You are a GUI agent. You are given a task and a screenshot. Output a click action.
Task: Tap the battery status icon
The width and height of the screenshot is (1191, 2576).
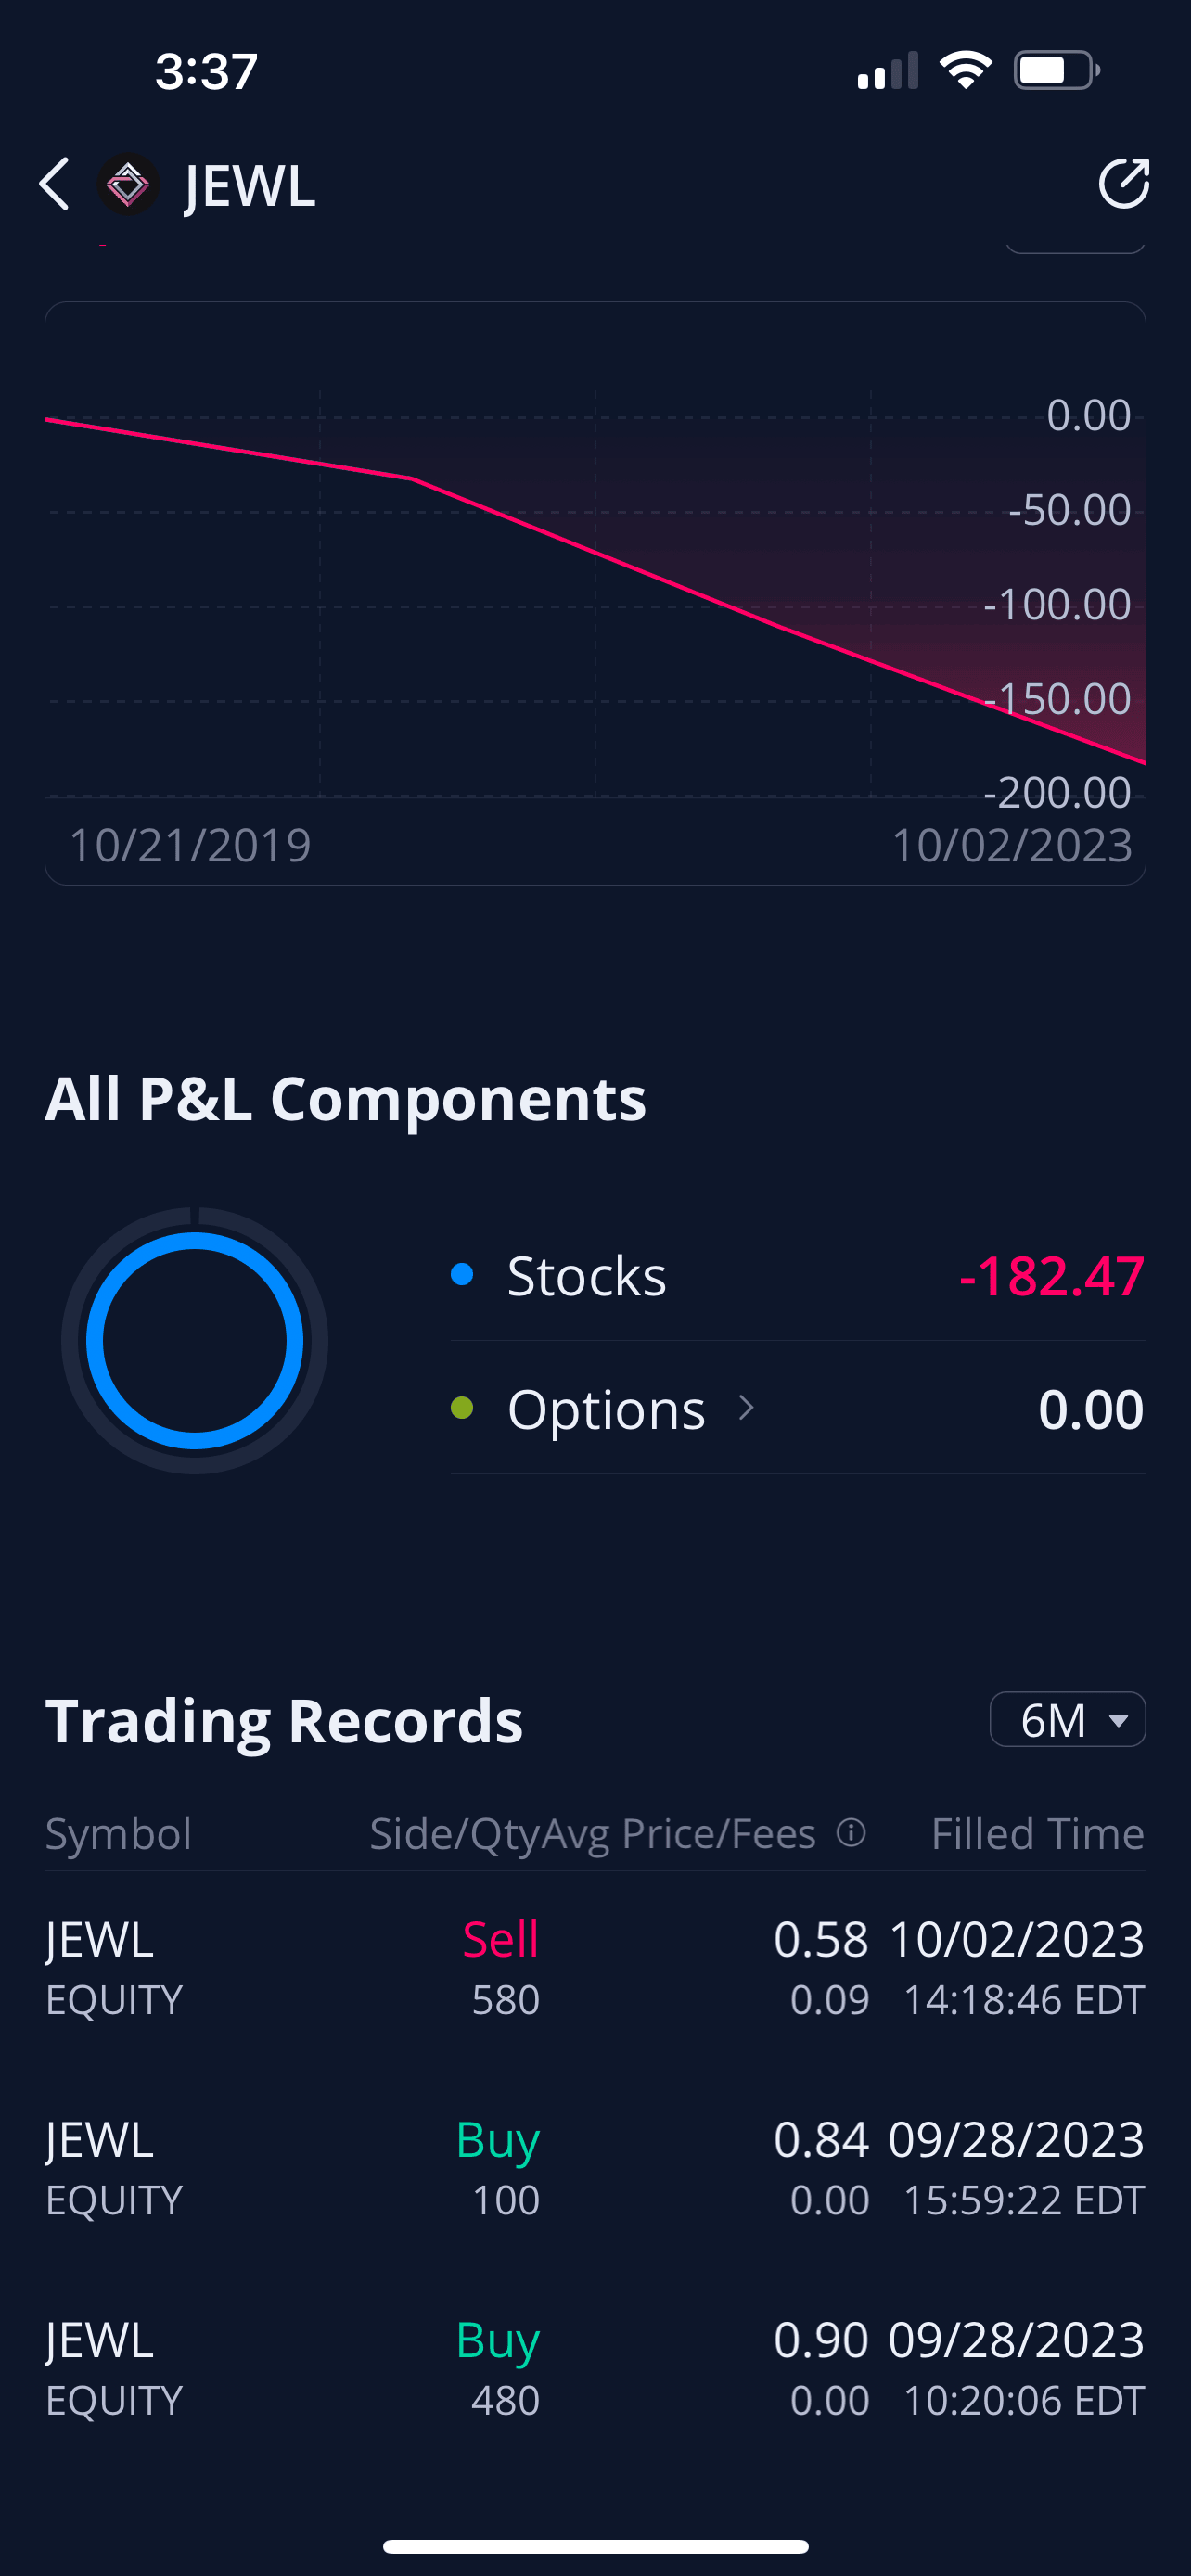[x=1056, y=71]
